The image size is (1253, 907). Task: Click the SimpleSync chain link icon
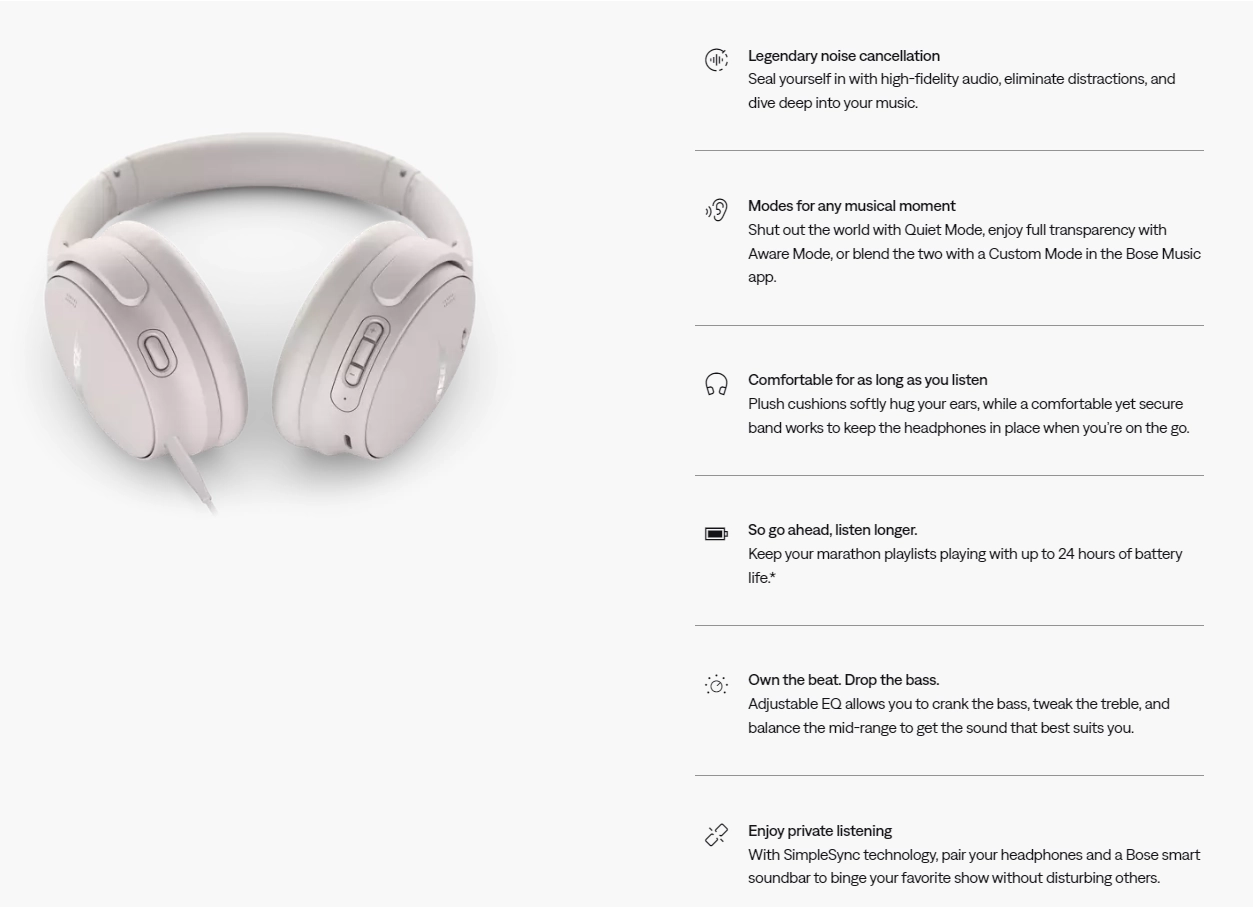[x=716, y=835]
